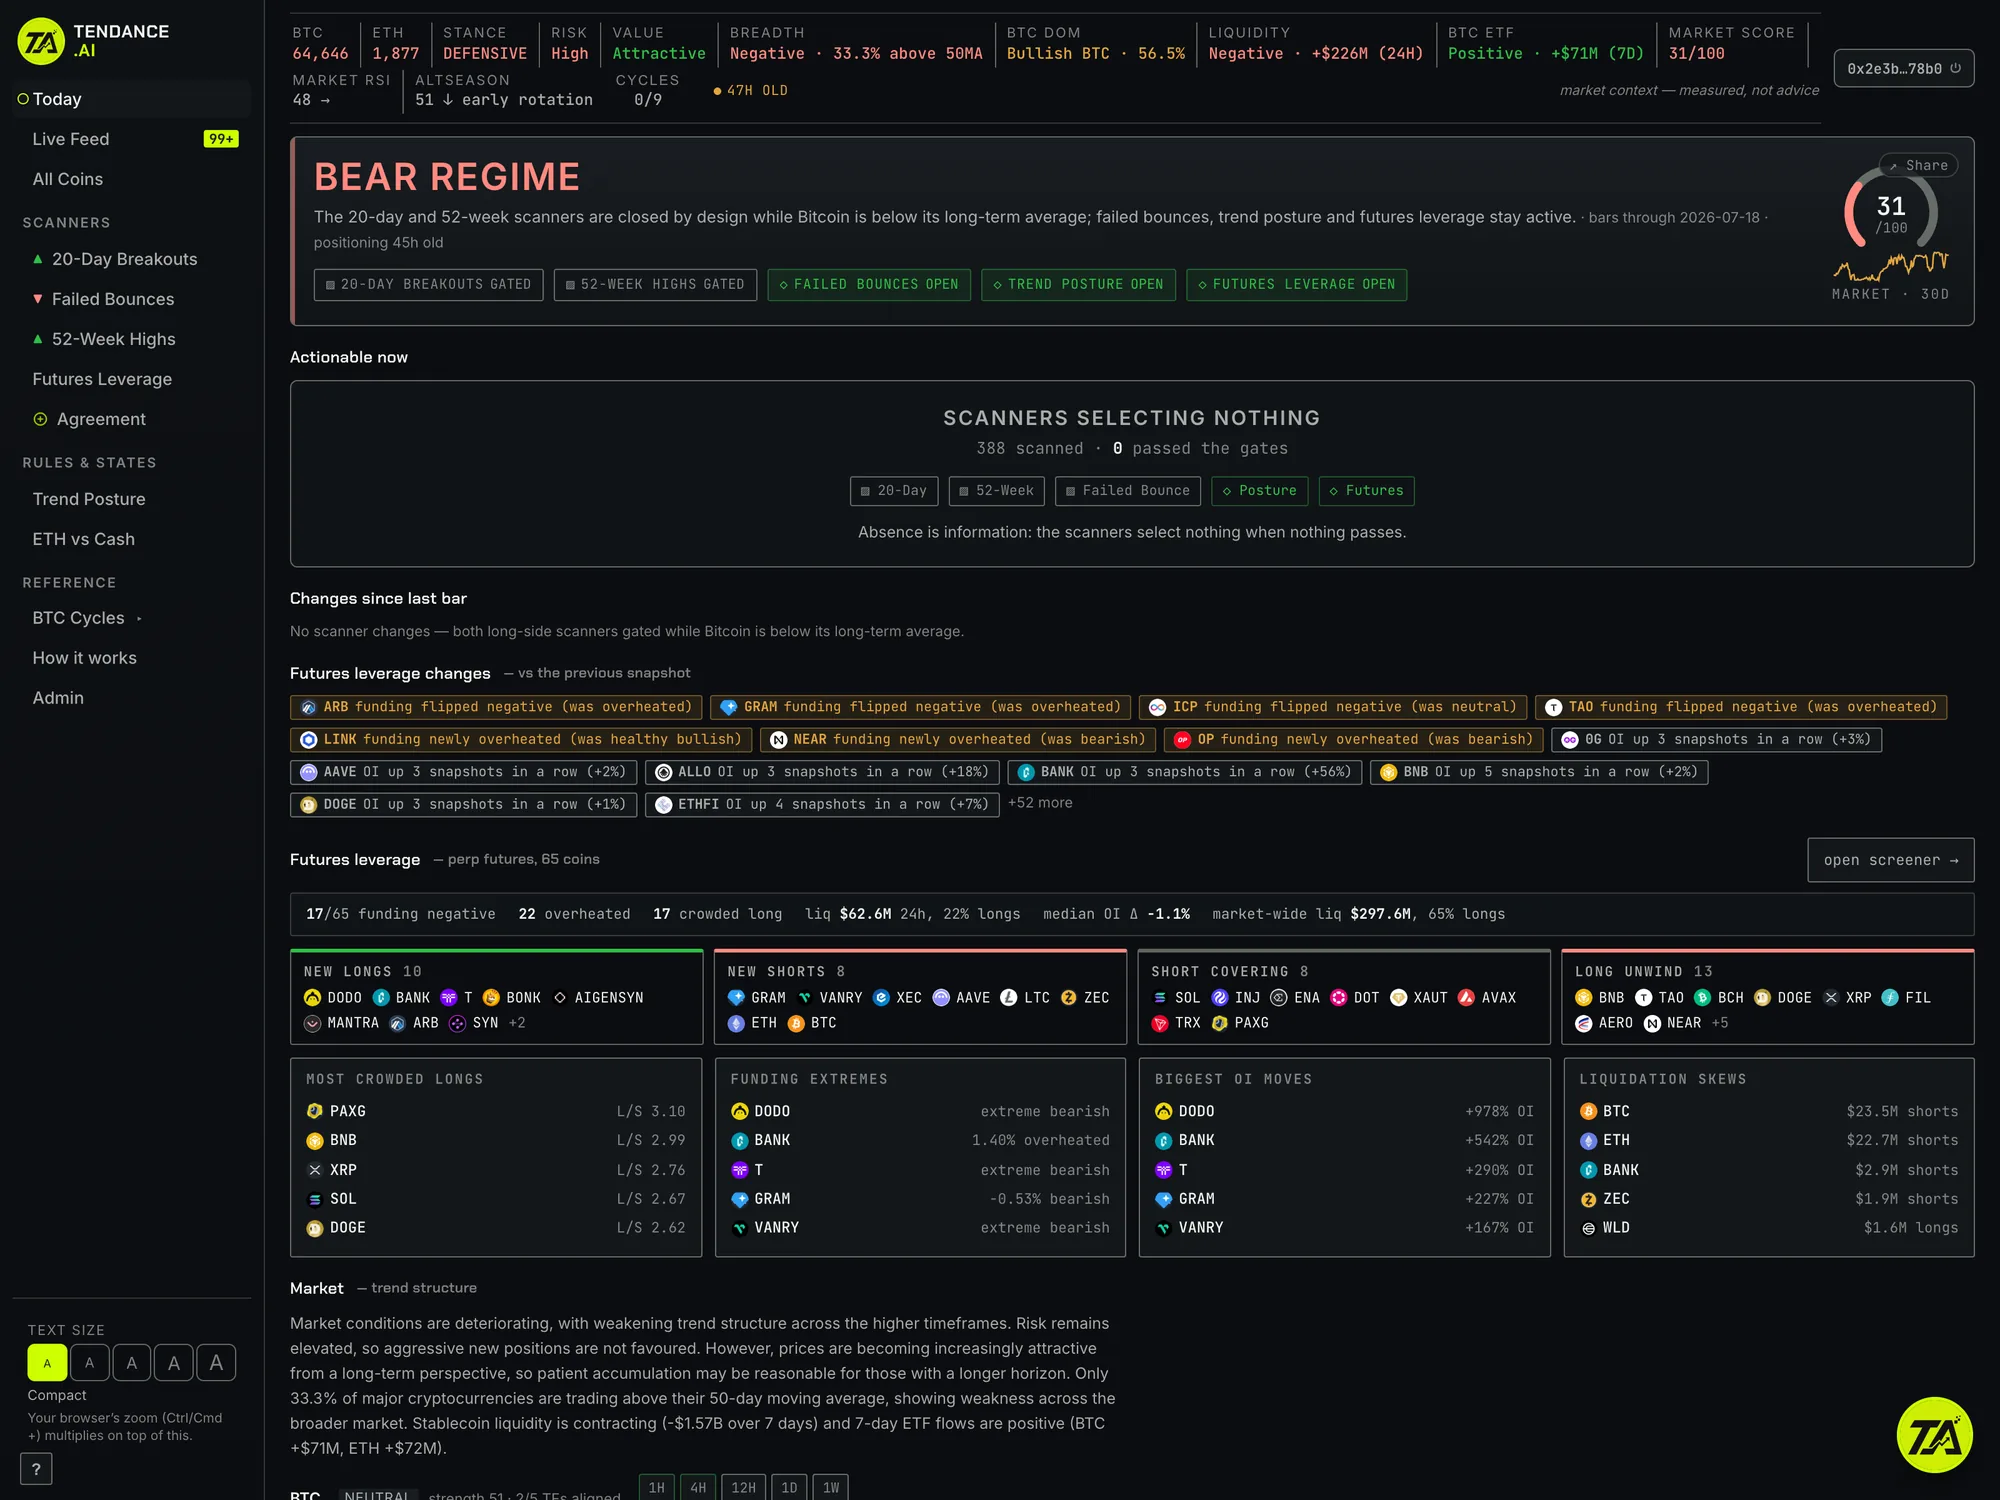Image resolution: width=2000 pixels, height=1500 pixels.
Task: Click the BNB icon in Long Unwind card
Action: click(1584, 998)
